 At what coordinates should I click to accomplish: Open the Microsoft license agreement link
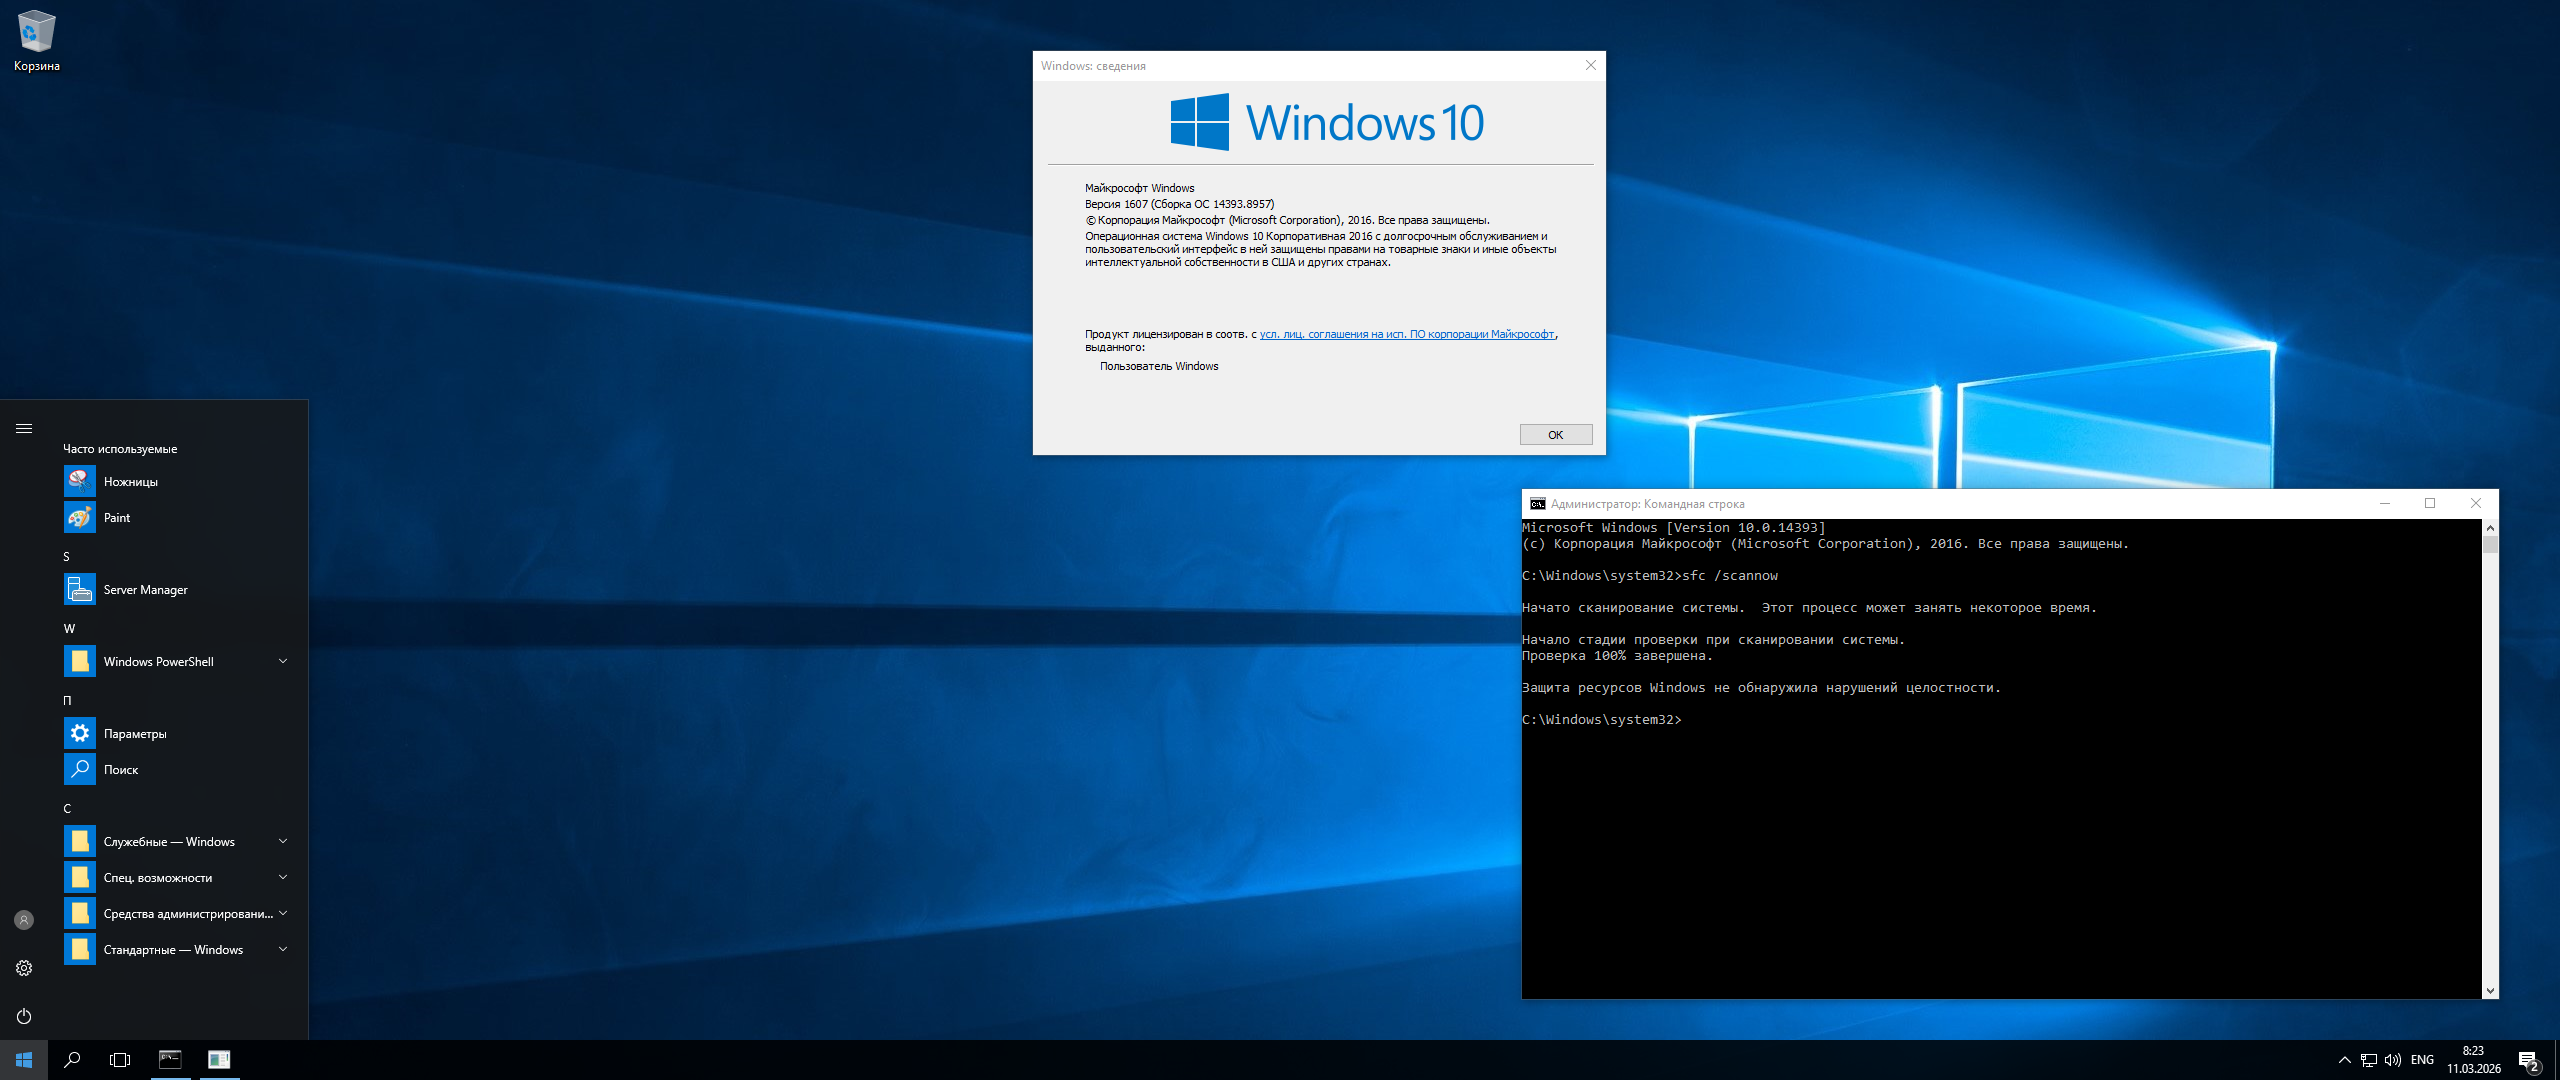(1406, 334)
